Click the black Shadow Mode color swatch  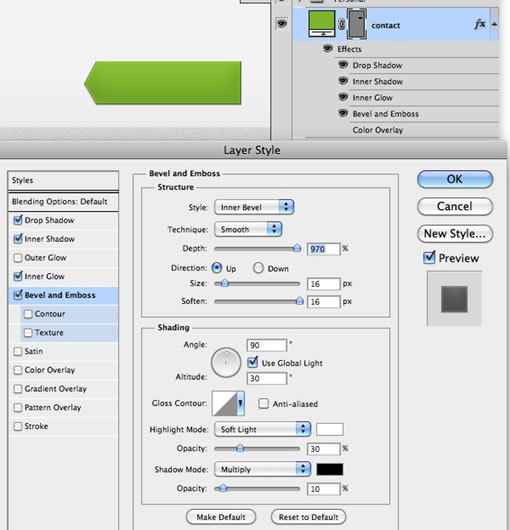tap(330, 469)
